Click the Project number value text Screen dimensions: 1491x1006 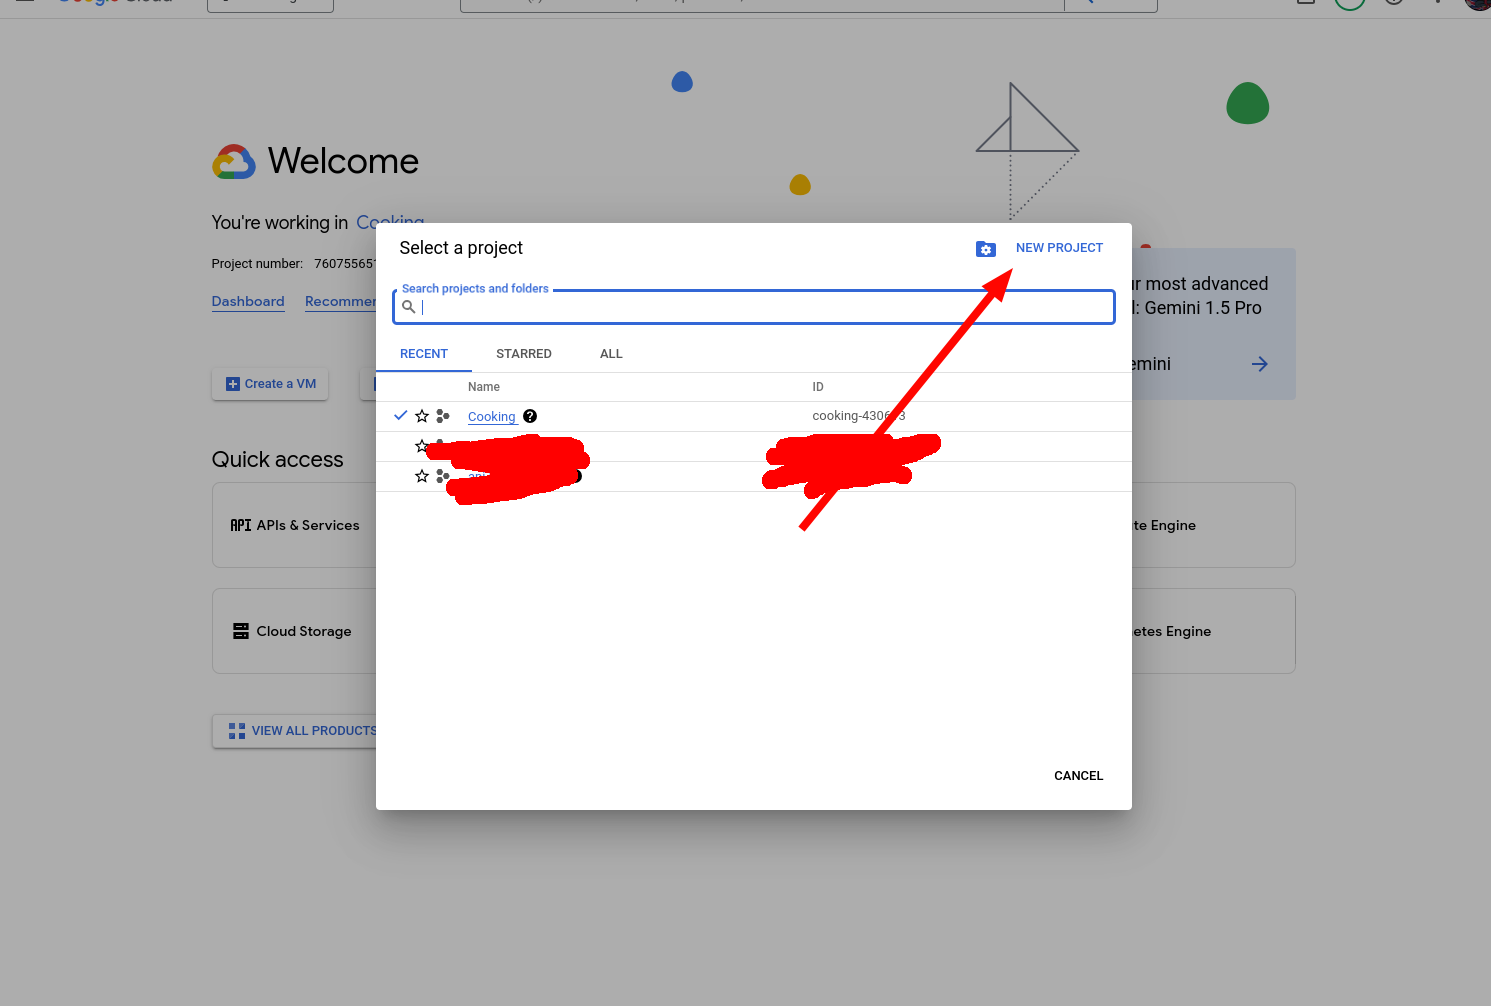point(345,264)
